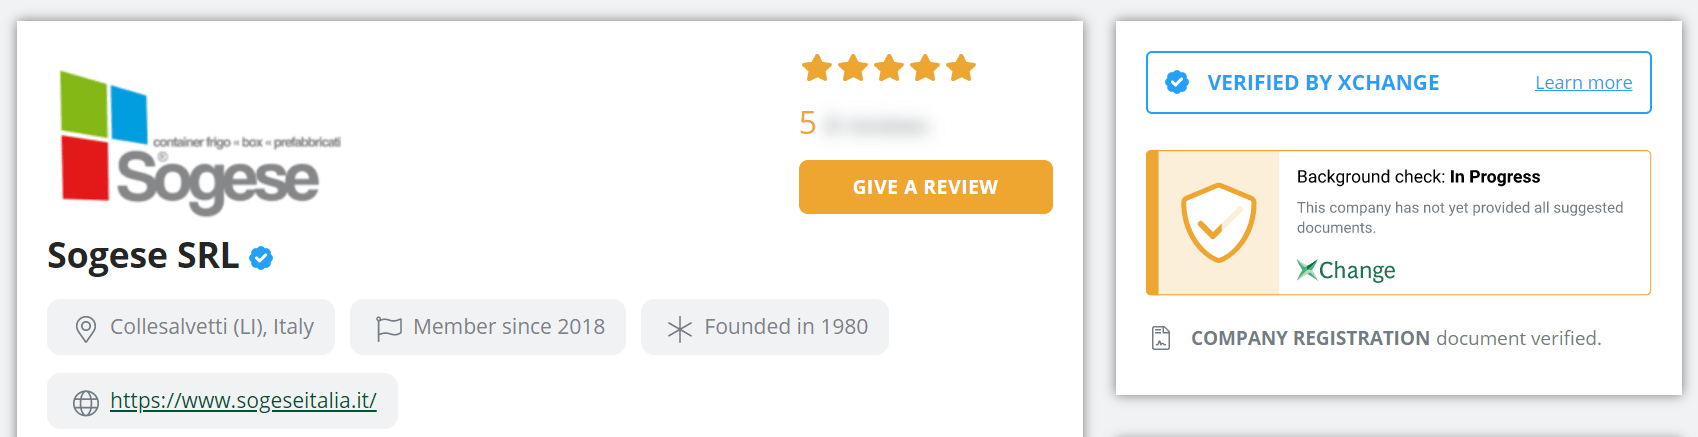
Task: Click the xChange logo in background check card
Action: pos(1346,270)
